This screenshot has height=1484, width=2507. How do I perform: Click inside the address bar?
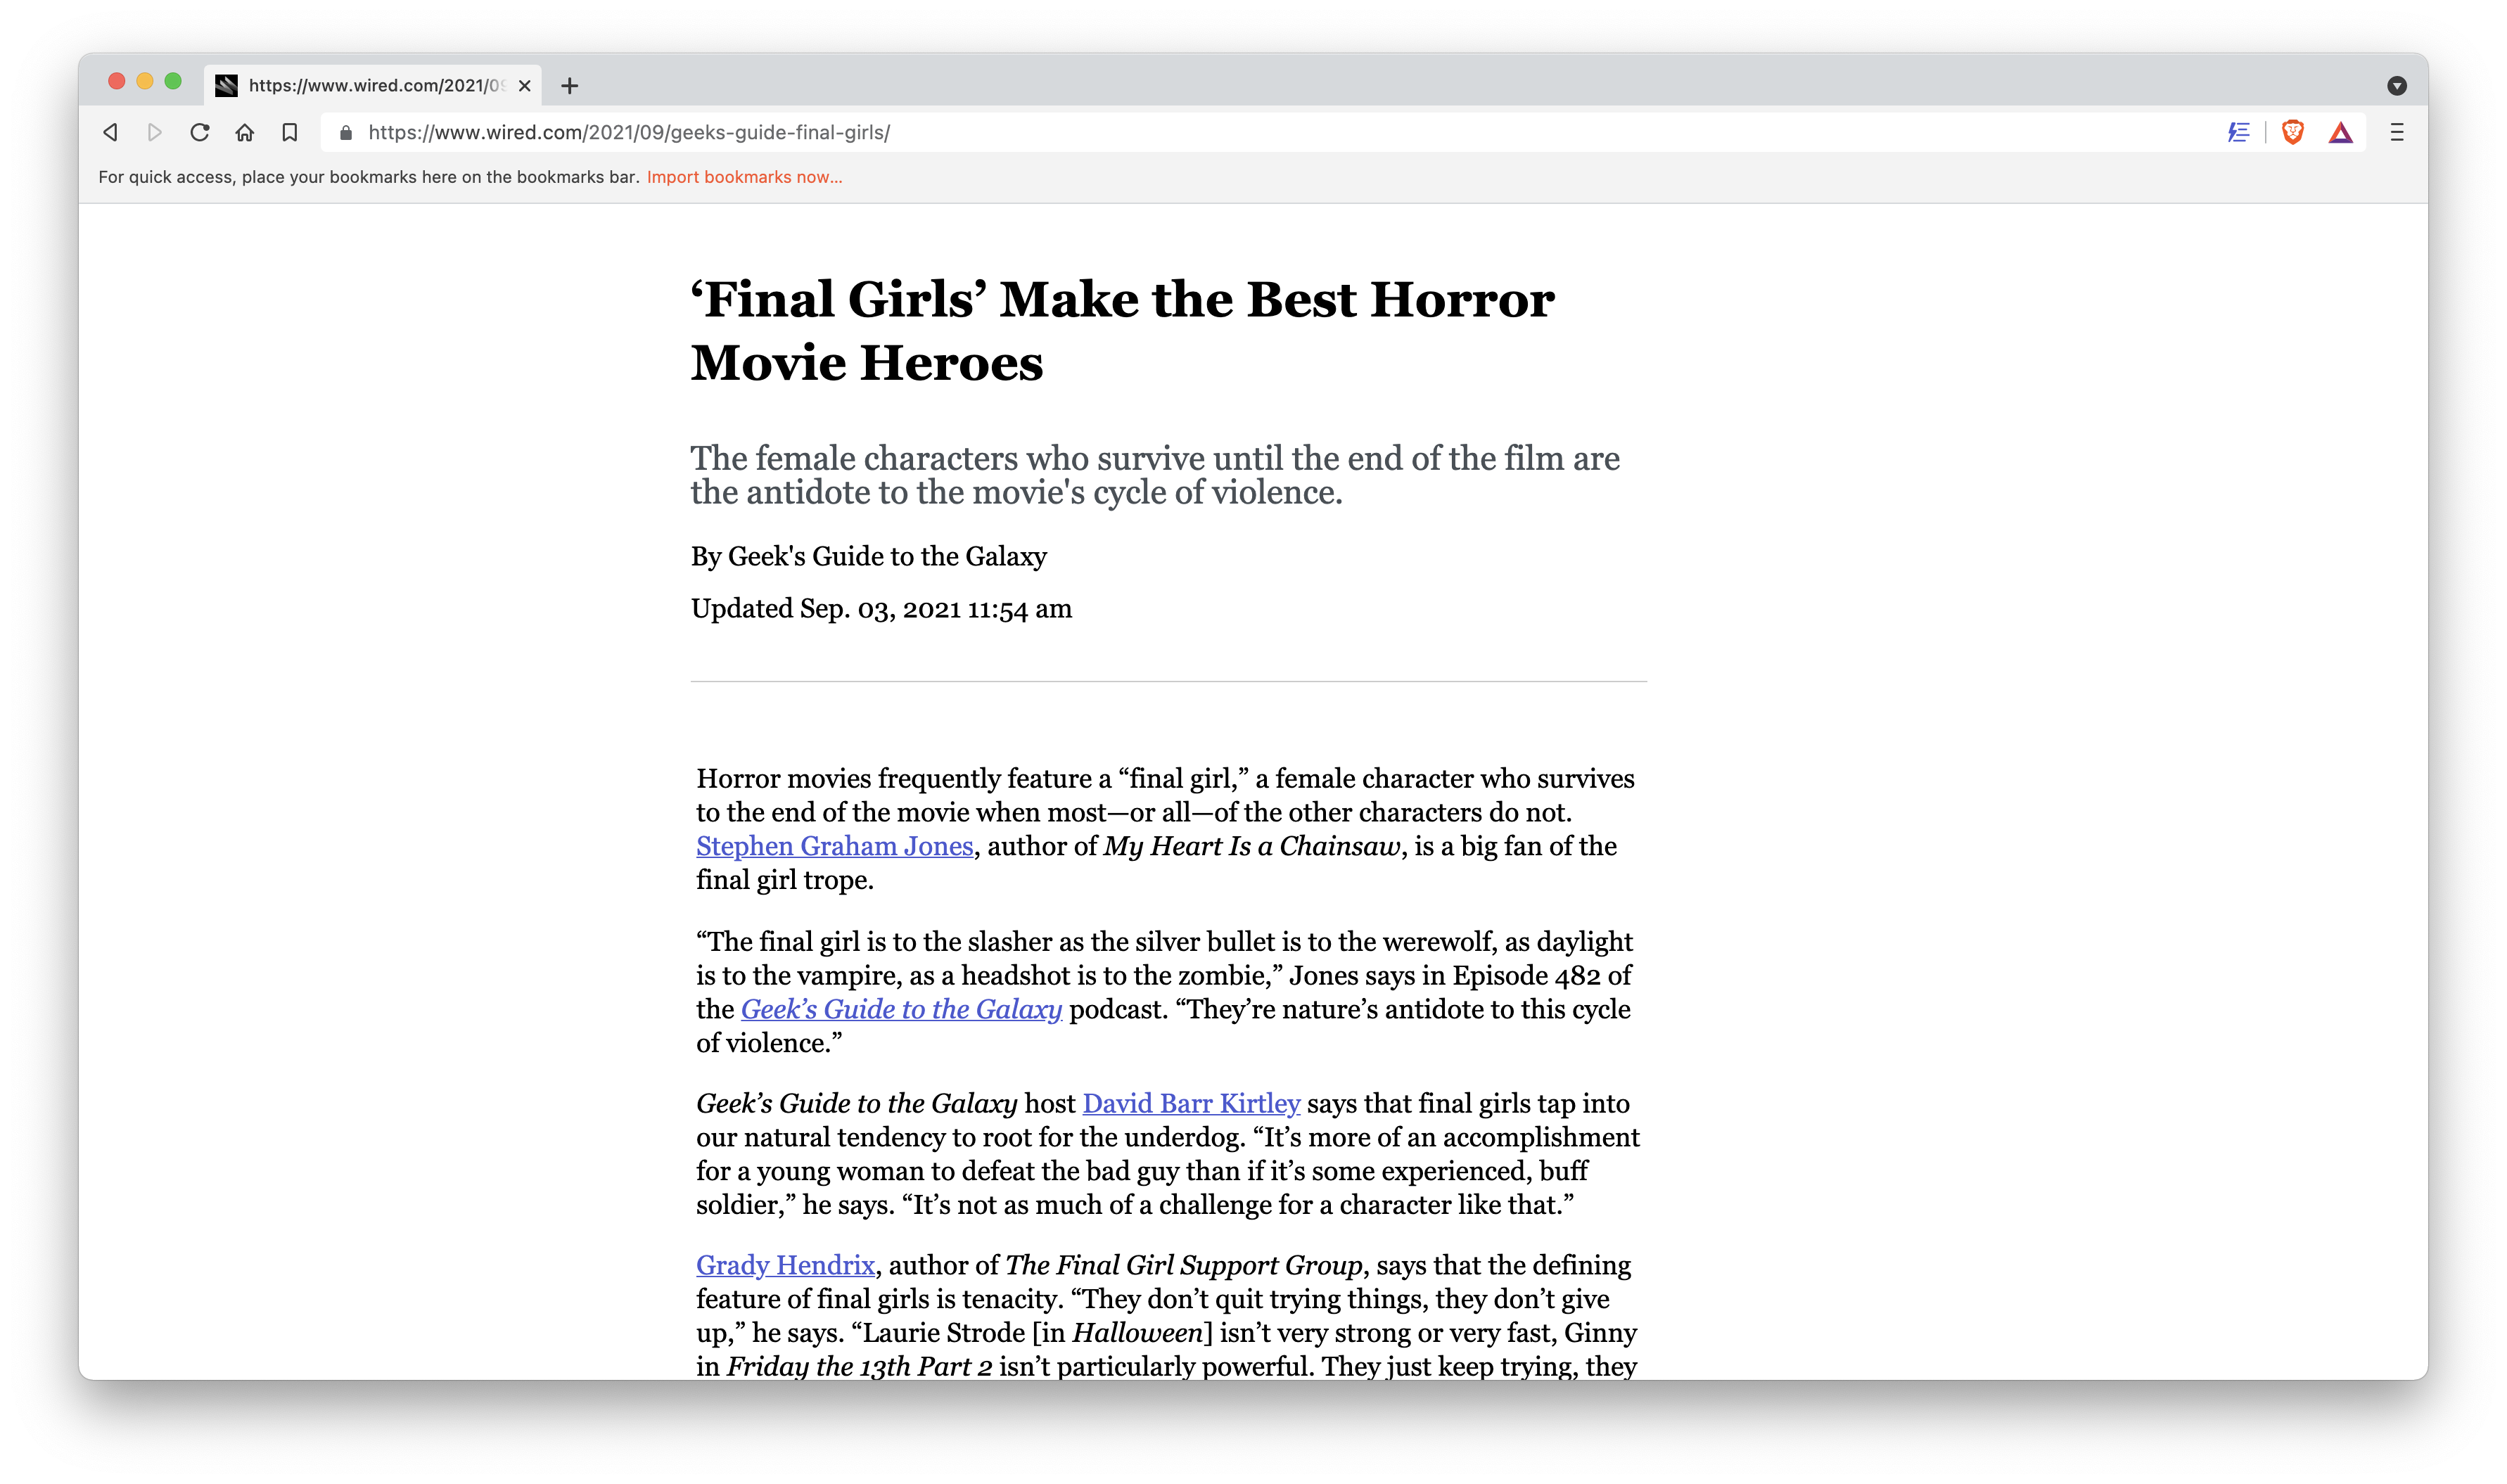point(700,132)
